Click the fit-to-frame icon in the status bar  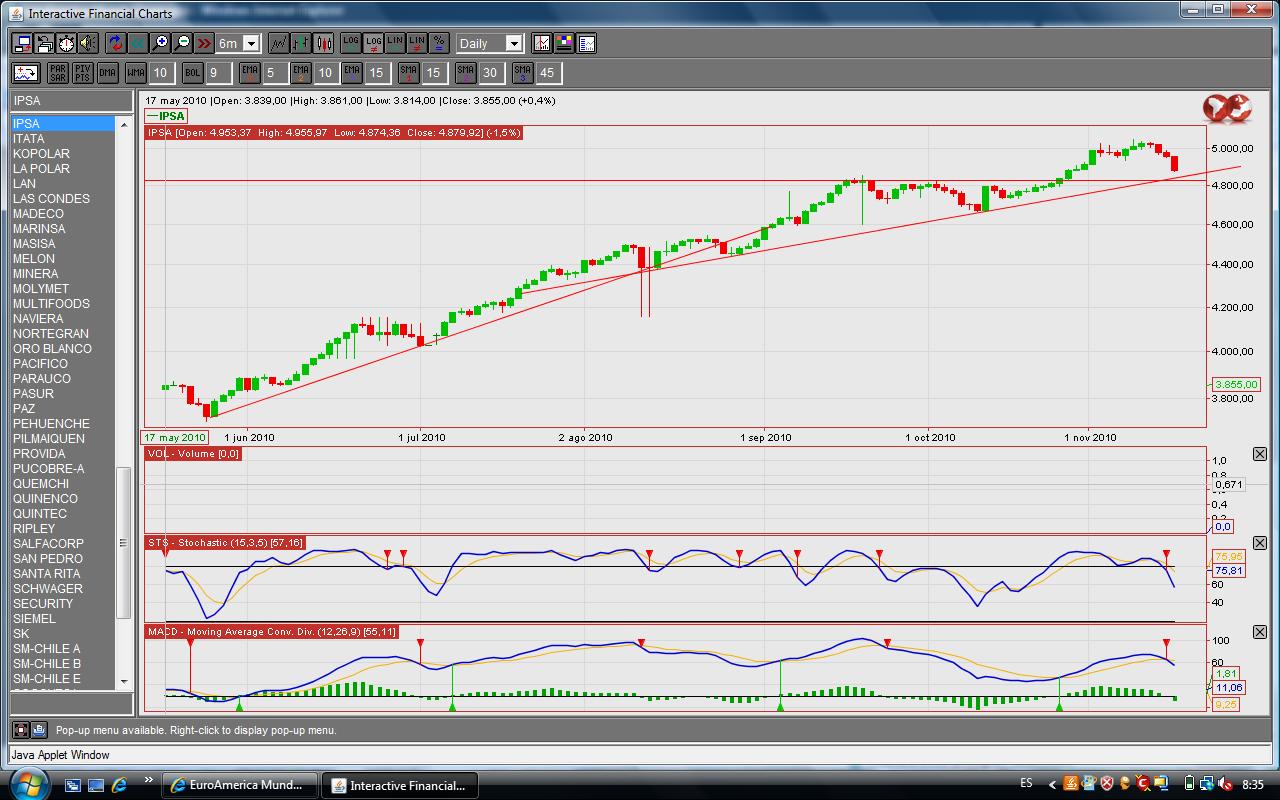(x=20, y=730)
